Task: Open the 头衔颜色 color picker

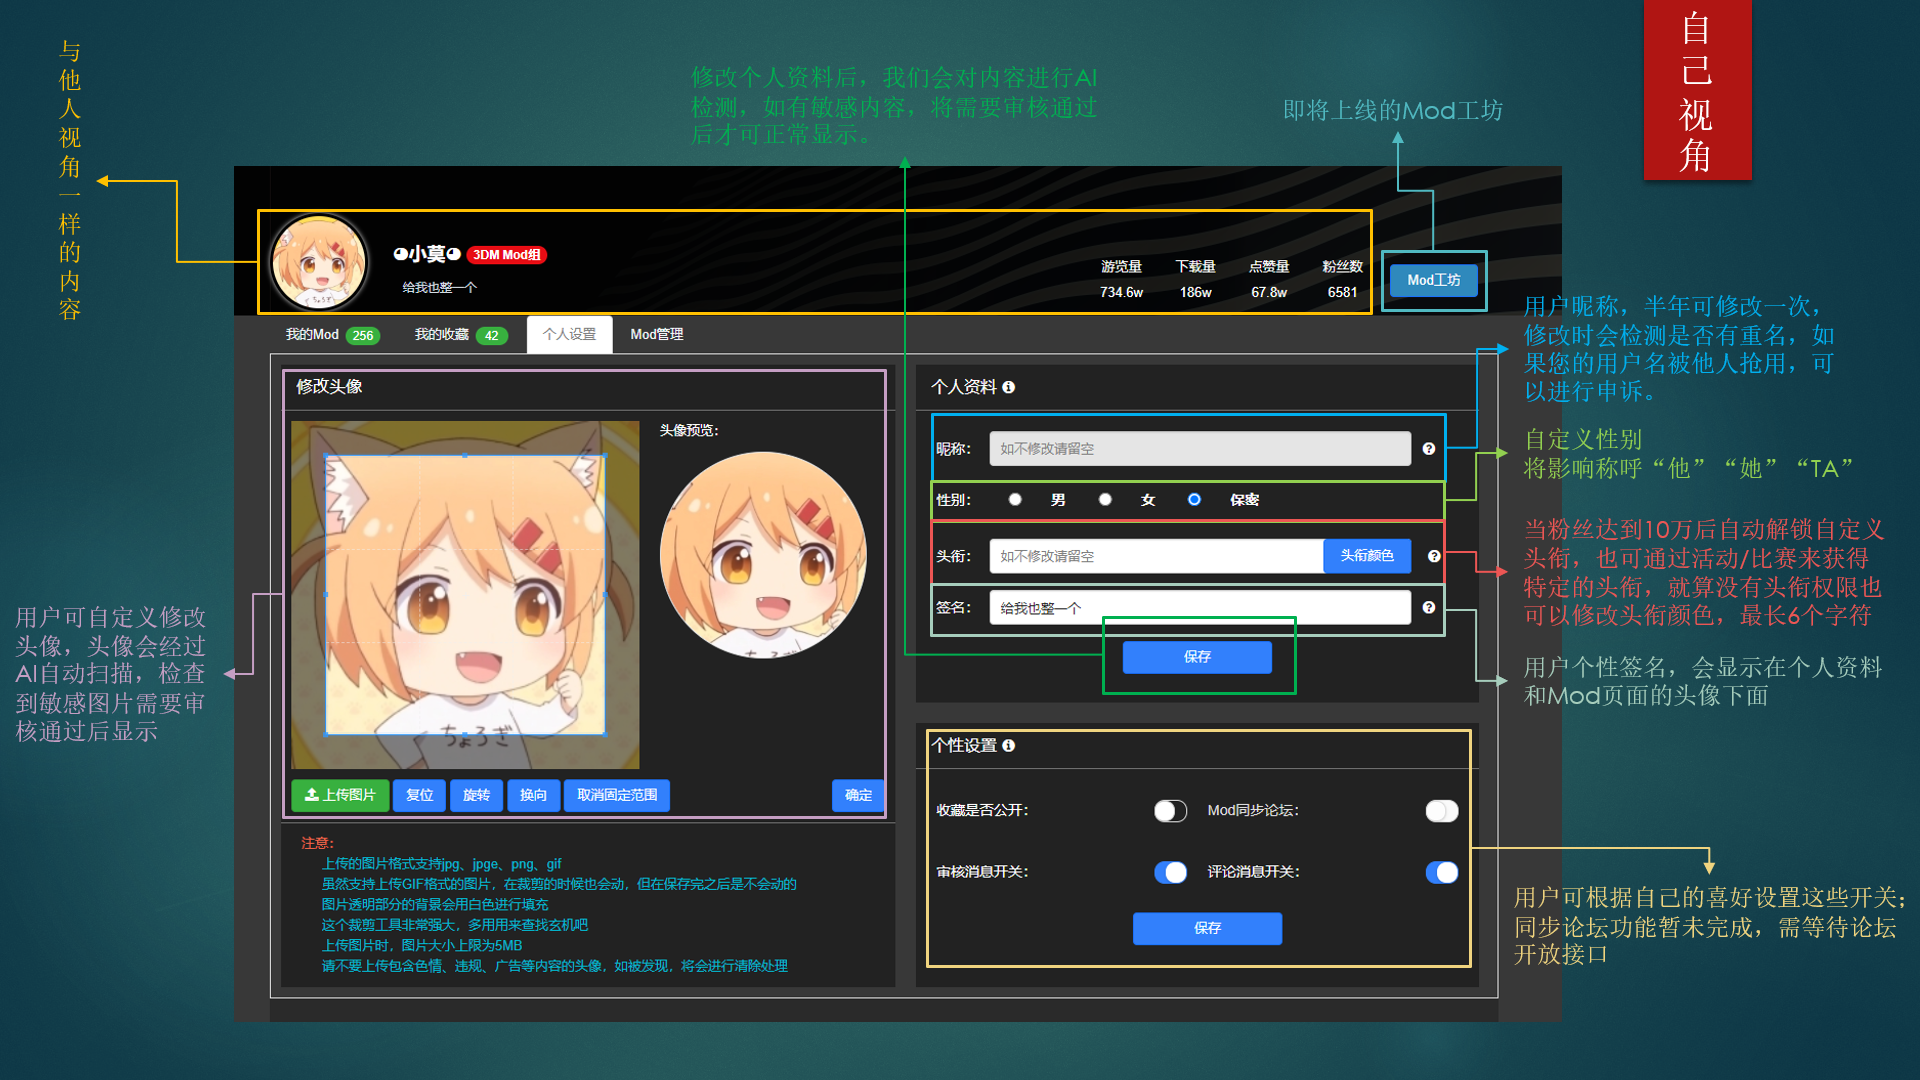Action: click(1366, 556)
